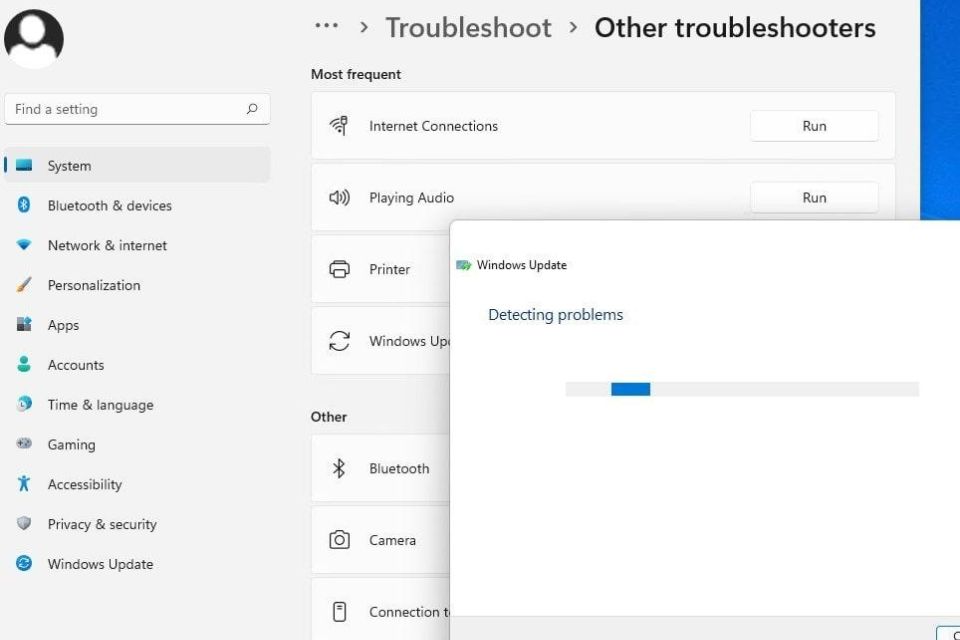Viewport: 960px width, 640px height.
Task: Click the Find a setting search box
Action: tap(137, 109)
